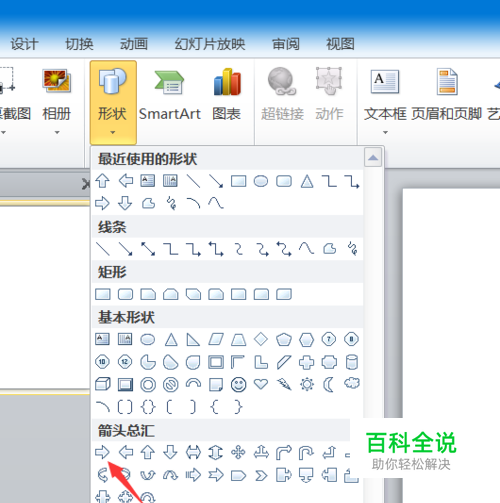Screen dimensions: 500x503
Task: Choose curved arrow connector in 线条
Action: [262, 249]
